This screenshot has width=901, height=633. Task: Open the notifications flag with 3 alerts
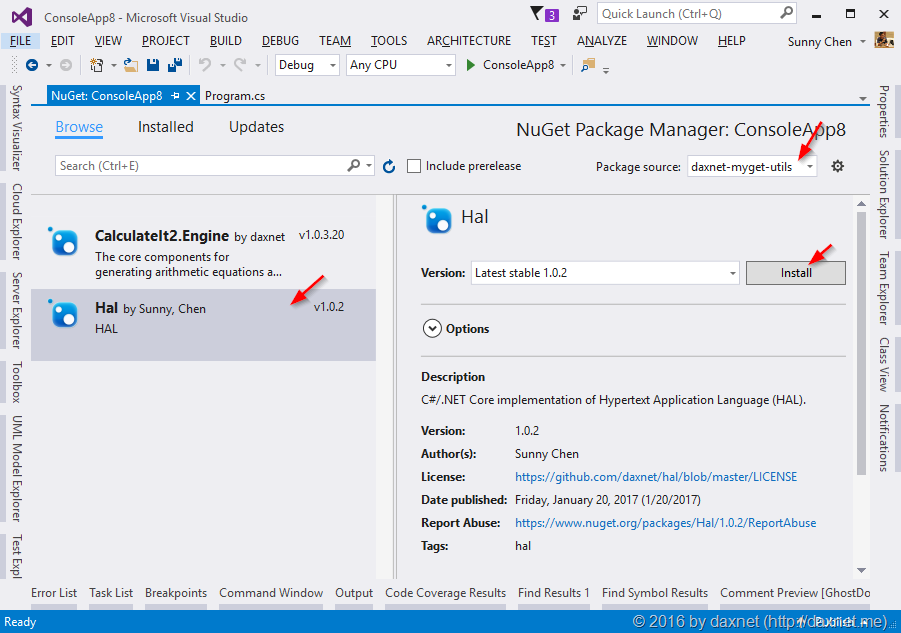coord(544,14)
